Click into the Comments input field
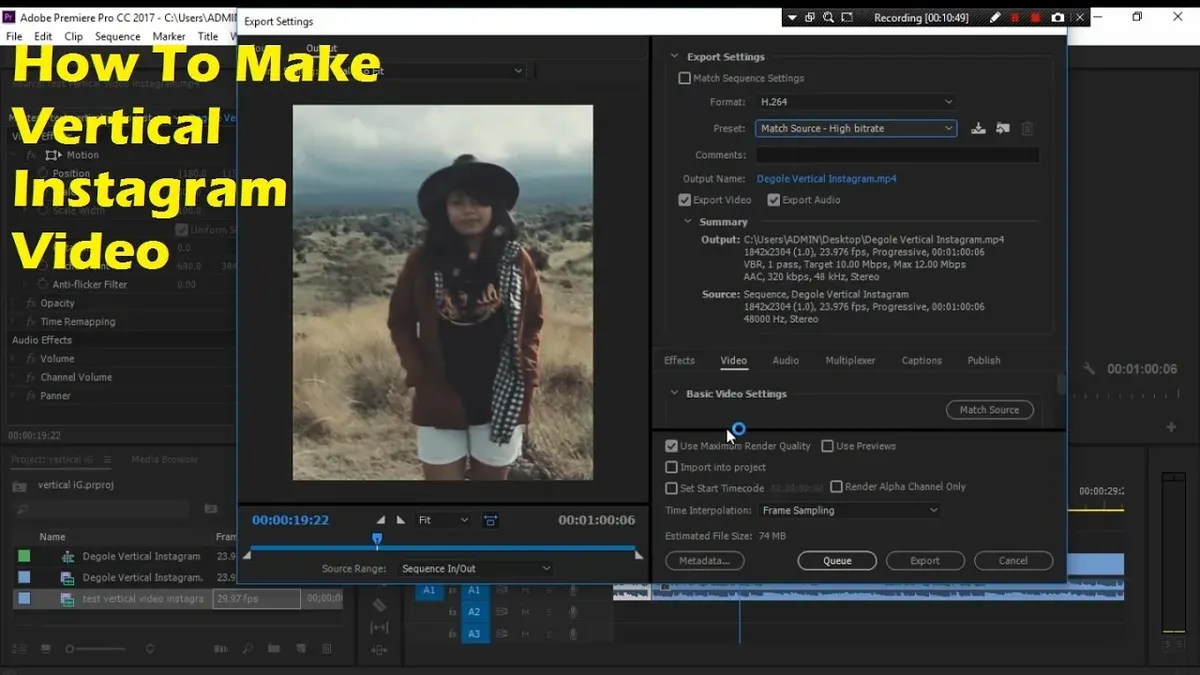This screenshot has width=1200, height=675. point(897,155)
